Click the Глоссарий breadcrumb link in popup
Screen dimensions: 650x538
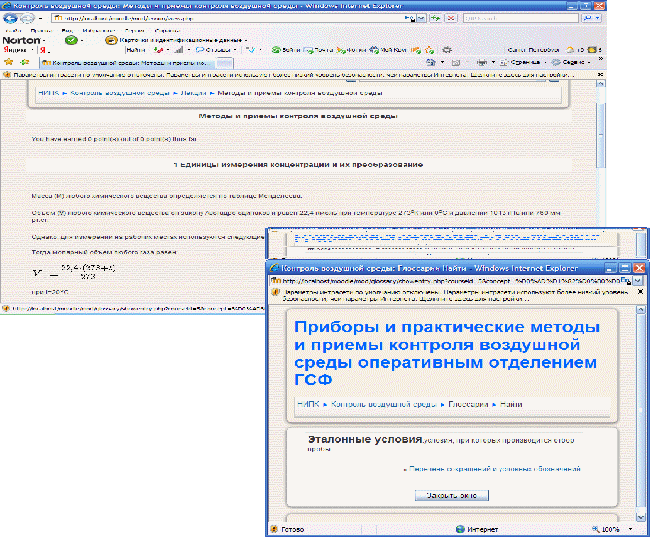click(468, 404)
